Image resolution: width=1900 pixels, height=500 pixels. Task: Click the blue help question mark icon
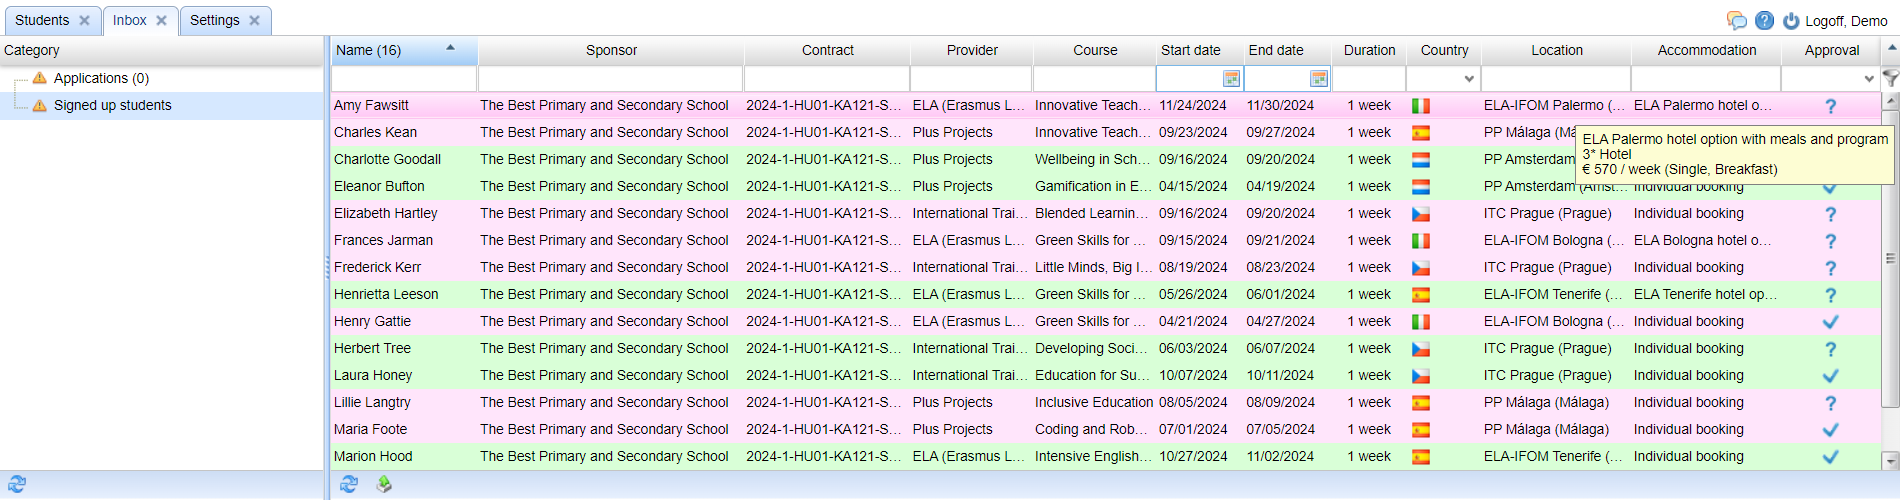[1765, 21]
